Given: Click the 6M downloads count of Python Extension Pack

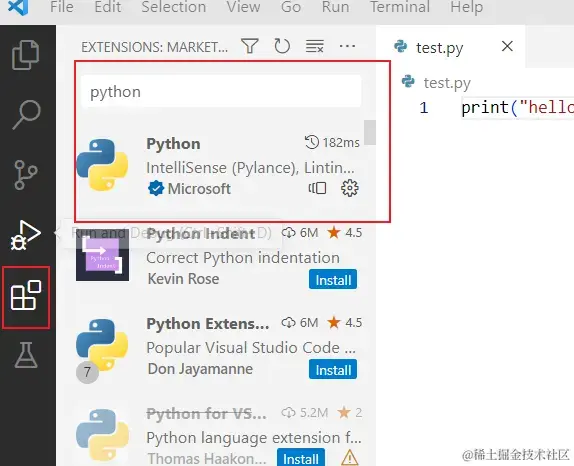Looking at the screenshot, I should pos(300,323).
